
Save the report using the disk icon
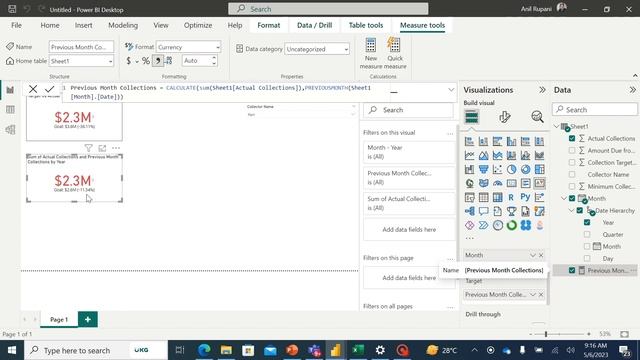click(12, 9)
